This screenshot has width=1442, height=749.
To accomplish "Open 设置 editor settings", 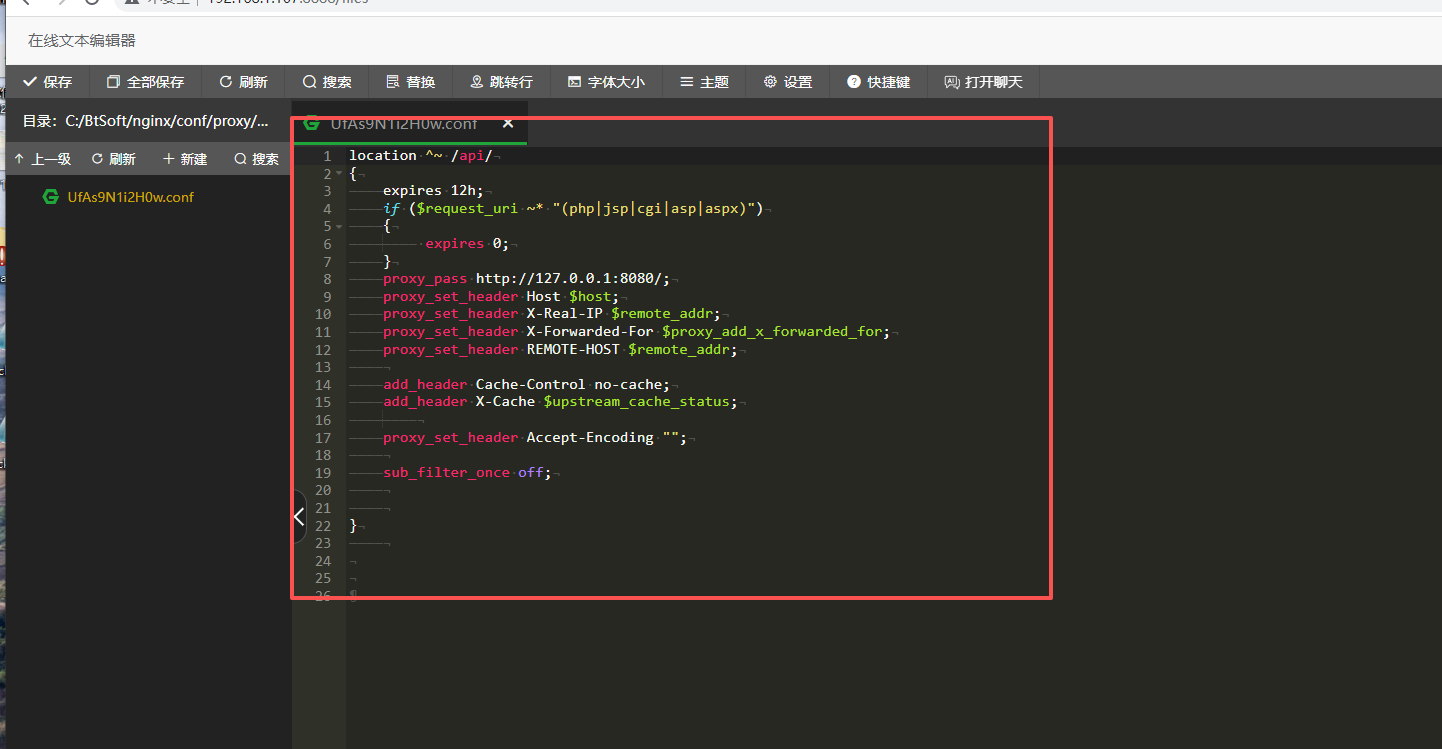I will coord(787,82).
